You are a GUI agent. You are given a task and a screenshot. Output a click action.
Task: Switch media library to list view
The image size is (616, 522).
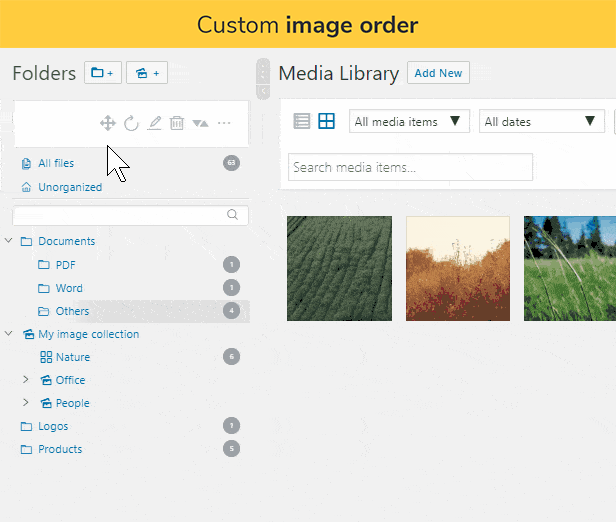[x=301, y=121]
